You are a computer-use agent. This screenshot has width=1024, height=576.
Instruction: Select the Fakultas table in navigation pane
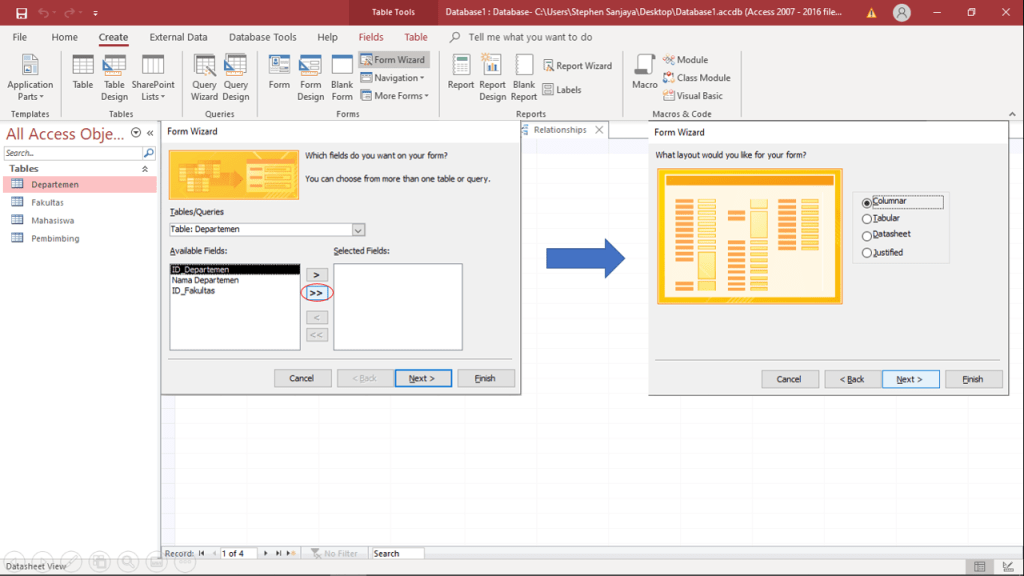pos(47,202)
